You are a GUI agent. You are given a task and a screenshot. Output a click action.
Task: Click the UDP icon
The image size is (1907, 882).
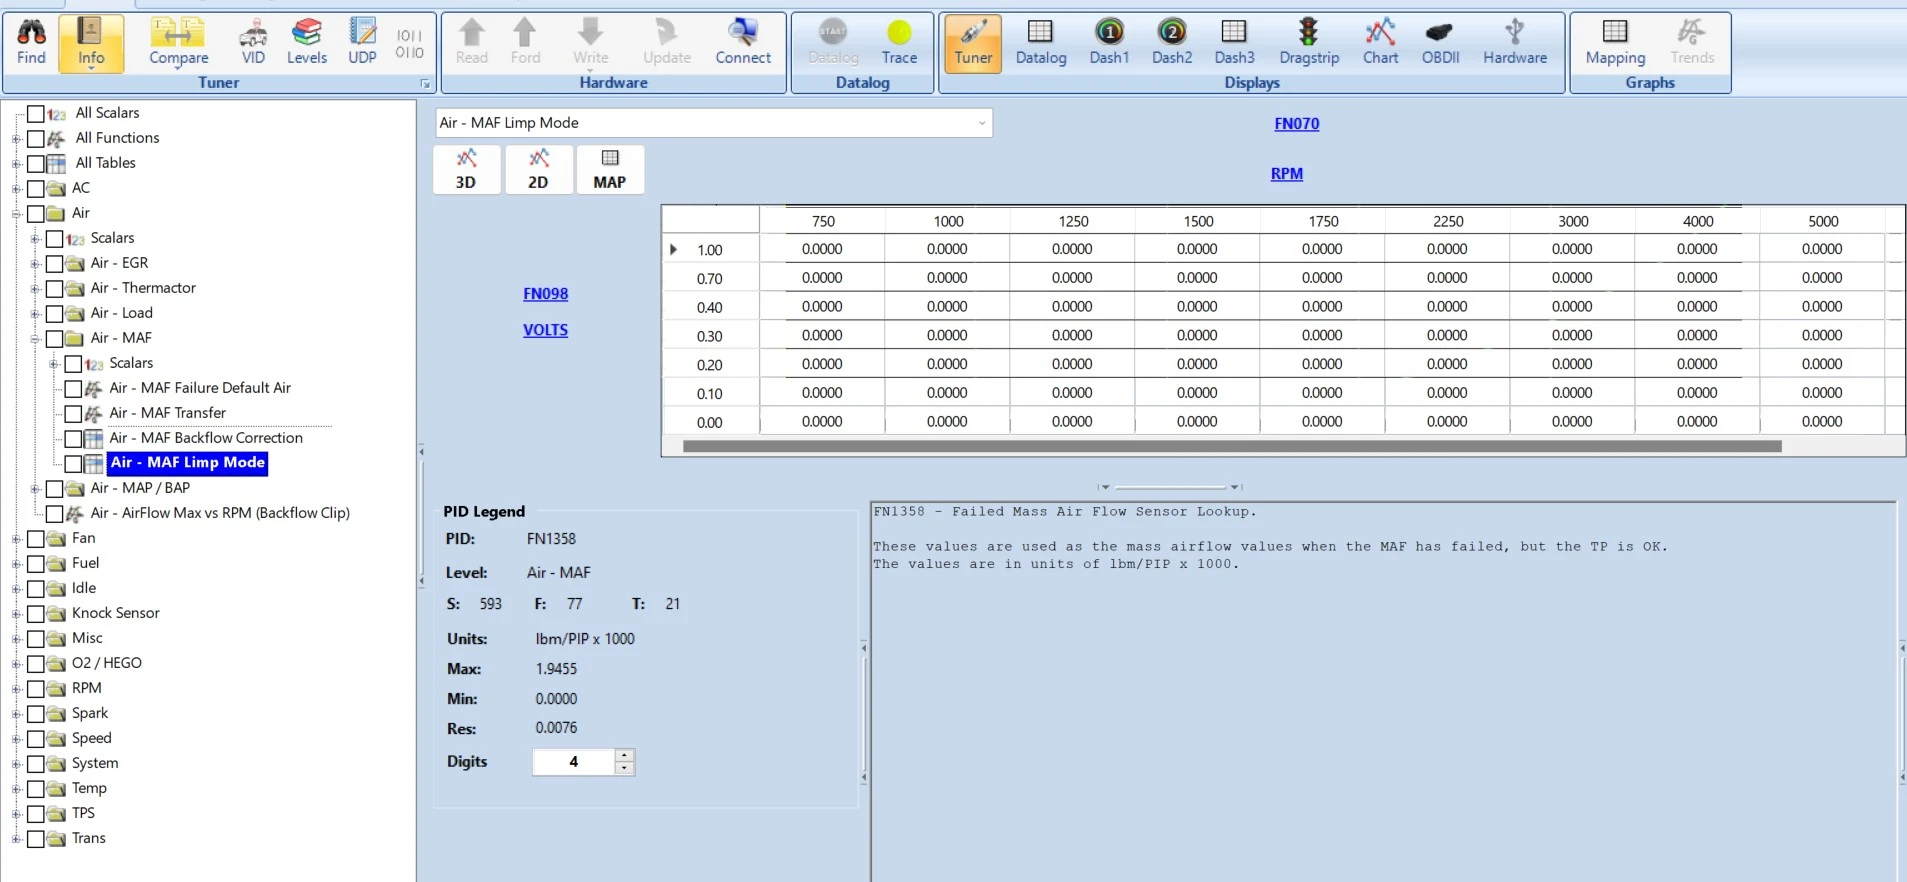point(362,43)
